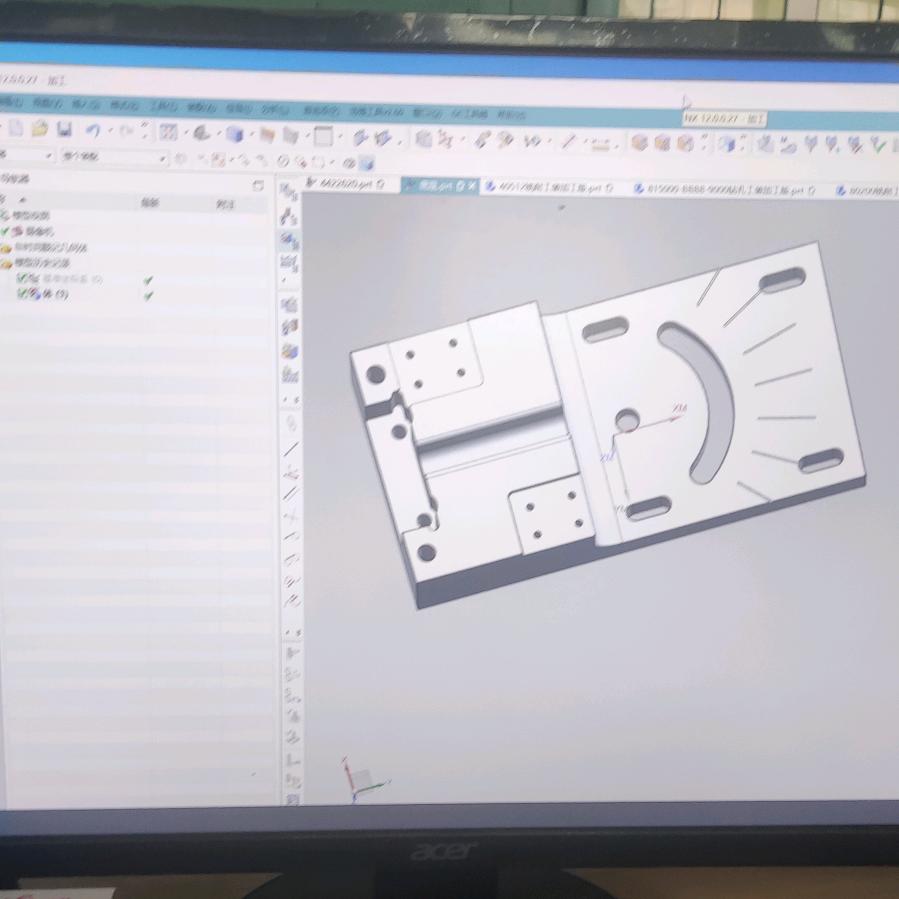Save the part with the floppy disk icon
Image resolution: width=899 pixels, height=899 pixels.
click(64, 129)
